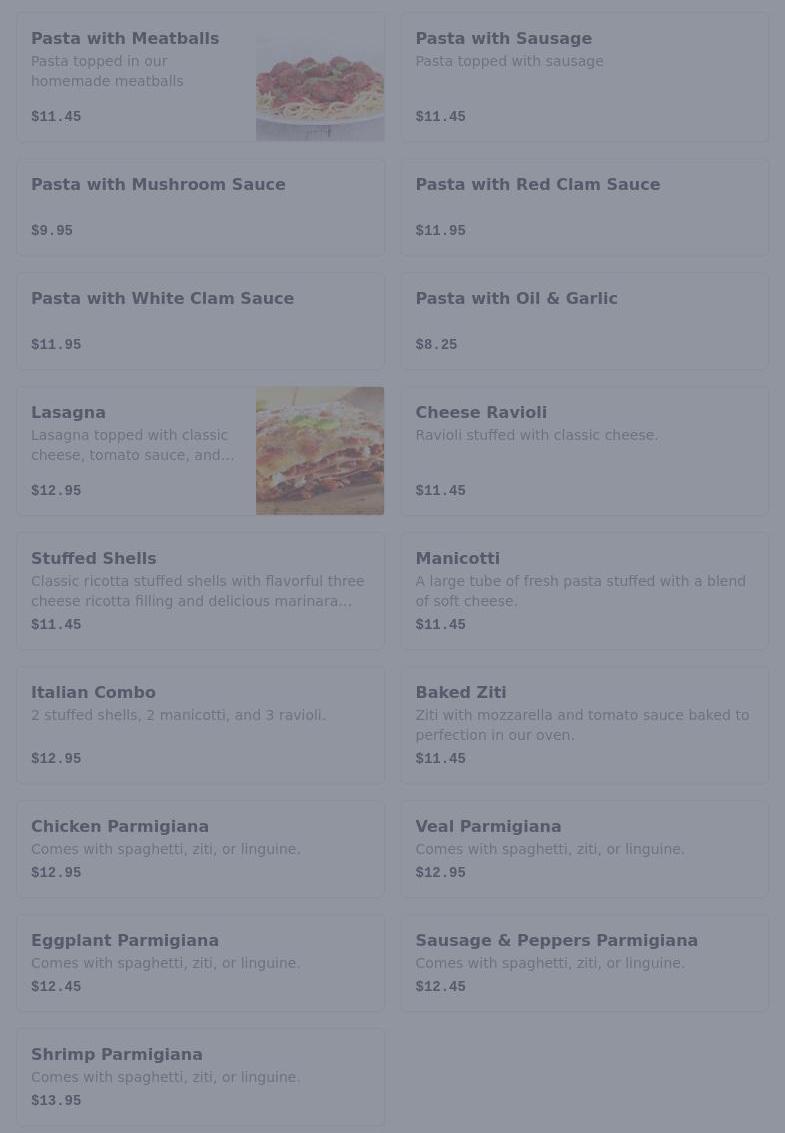The image size is (785, 1133).
Task: Select the Veal Parmigiana item
Action: 584,849
